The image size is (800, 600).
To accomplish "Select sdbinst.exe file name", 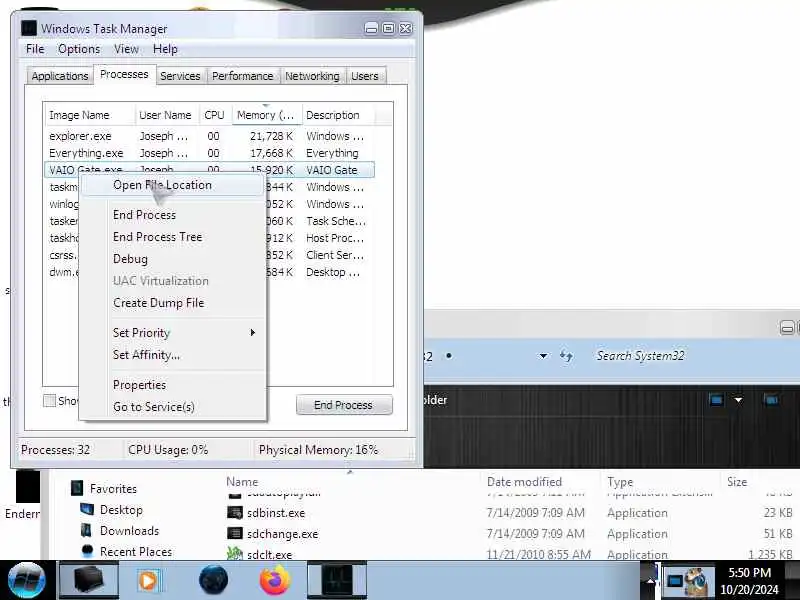I will (x=276, y=513).
